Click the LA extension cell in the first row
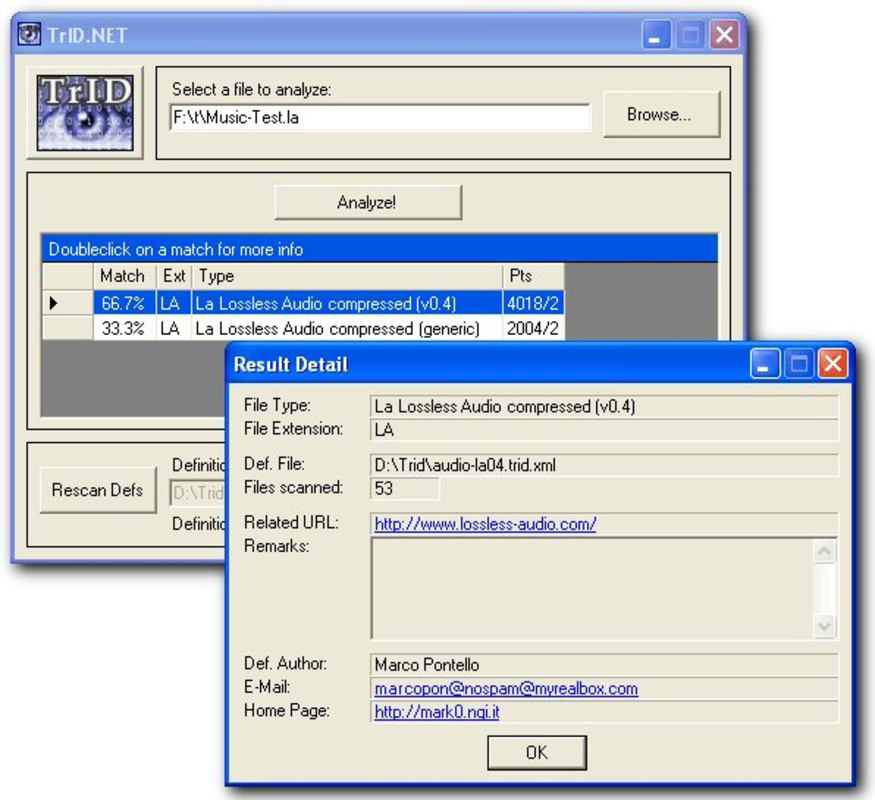 (174, 303)
